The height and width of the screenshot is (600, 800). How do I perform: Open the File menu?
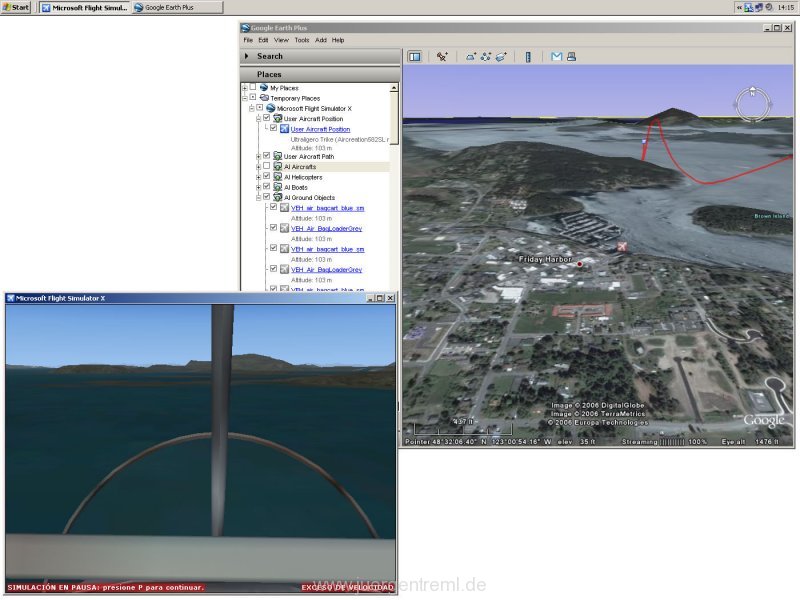pyautogui.click(x=248, y=40)
